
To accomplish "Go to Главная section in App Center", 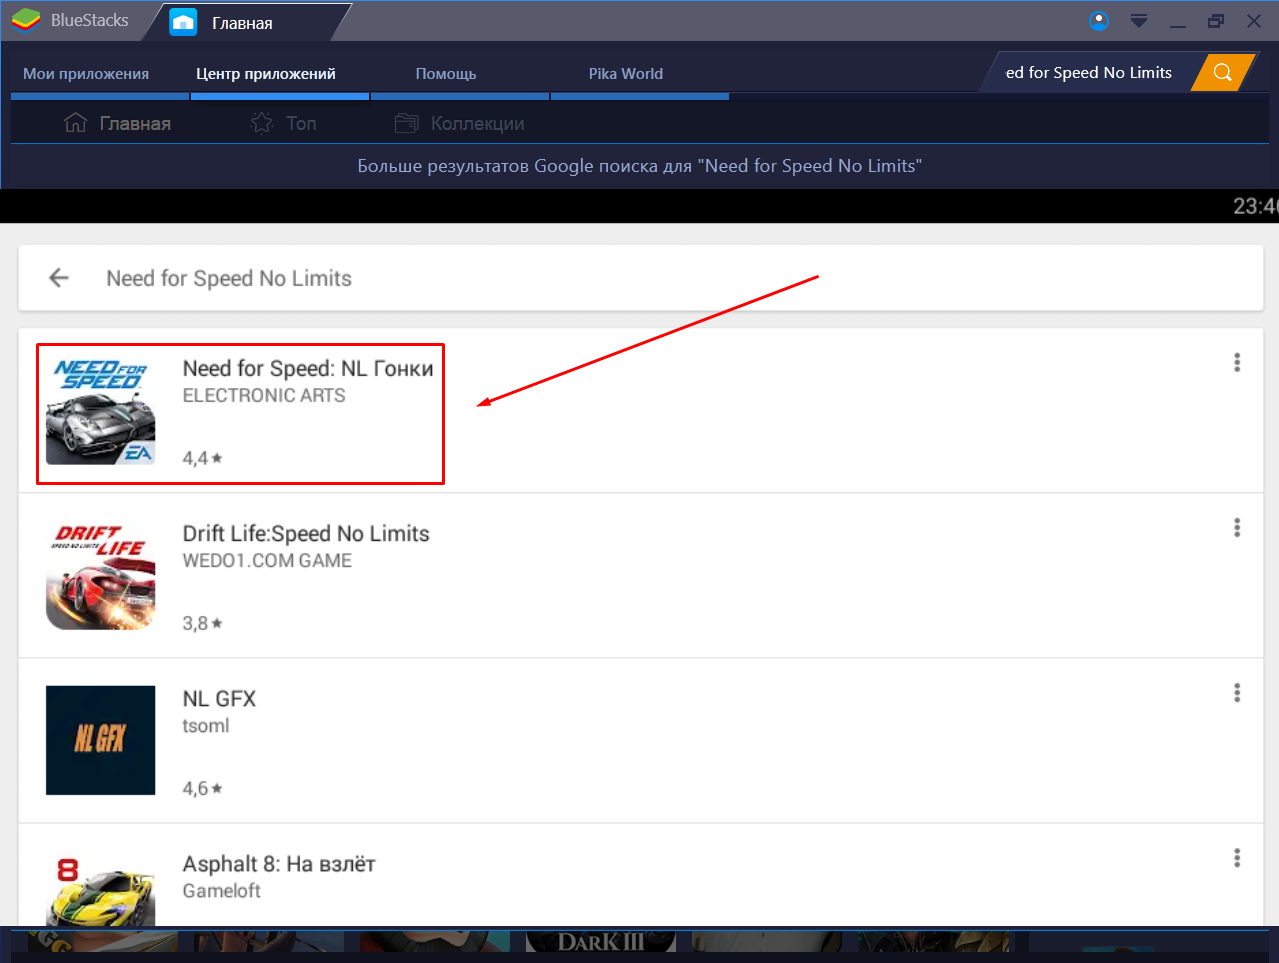I will click(117, 124).
